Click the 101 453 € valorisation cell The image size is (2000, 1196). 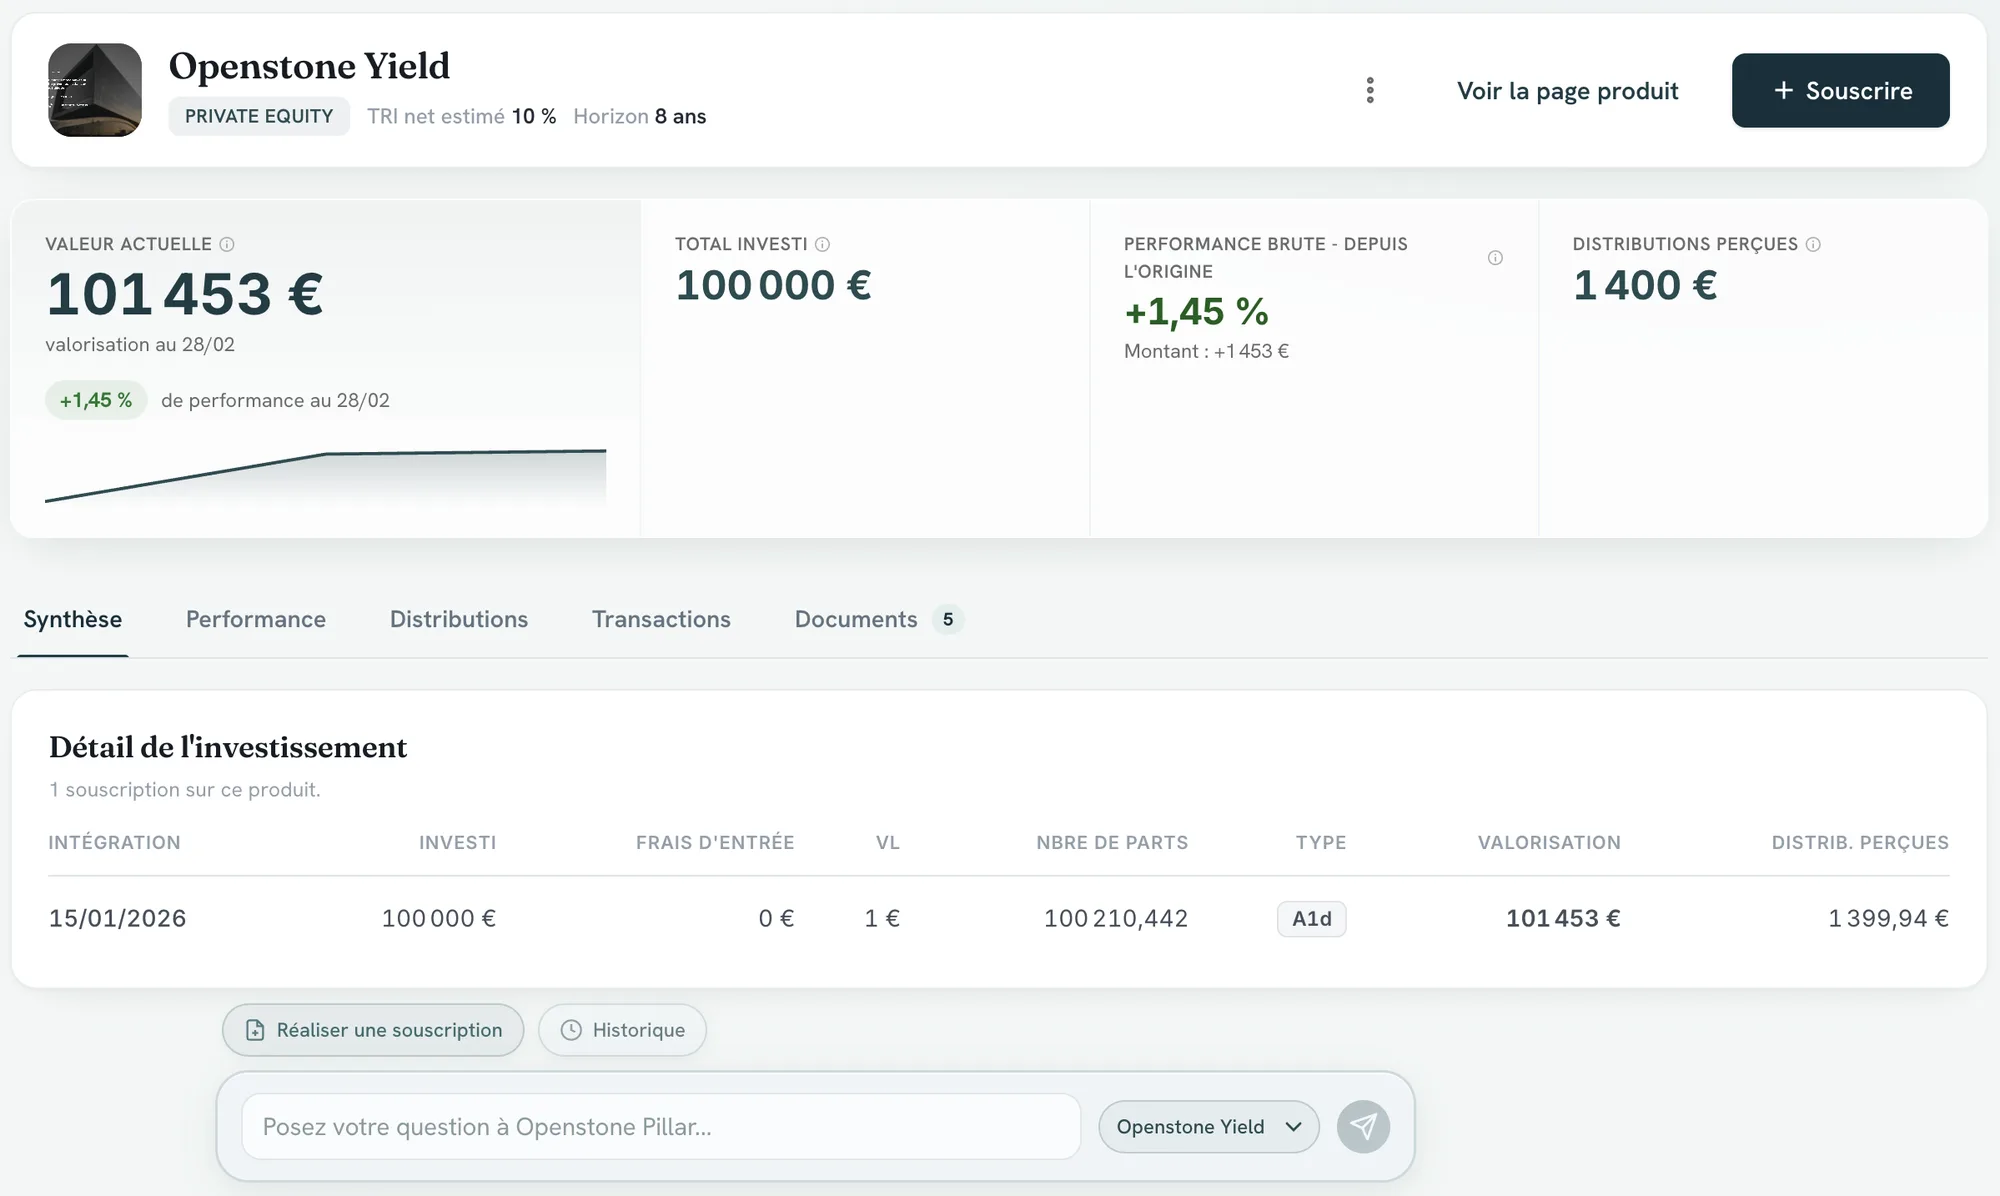coord(1563,918)
